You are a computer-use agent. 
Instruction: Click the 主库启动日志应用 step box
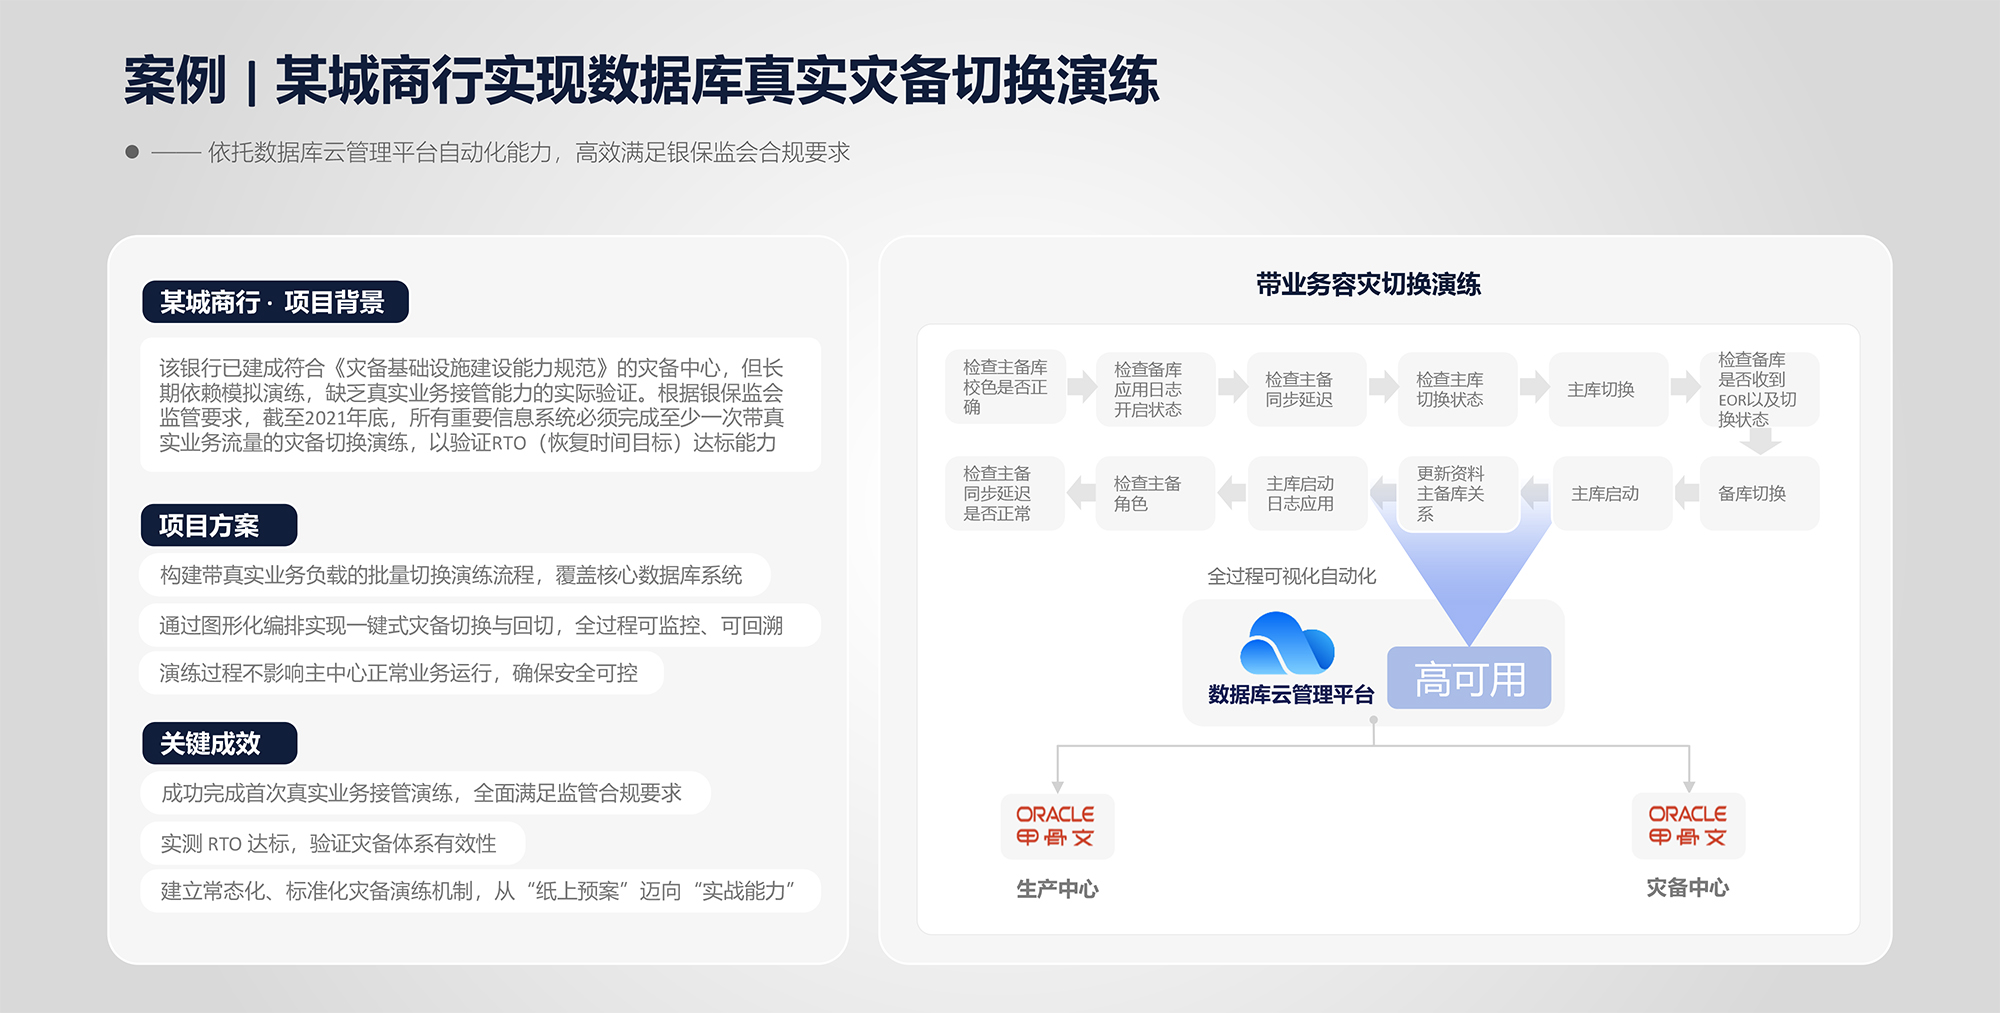tap(1306, 494)
